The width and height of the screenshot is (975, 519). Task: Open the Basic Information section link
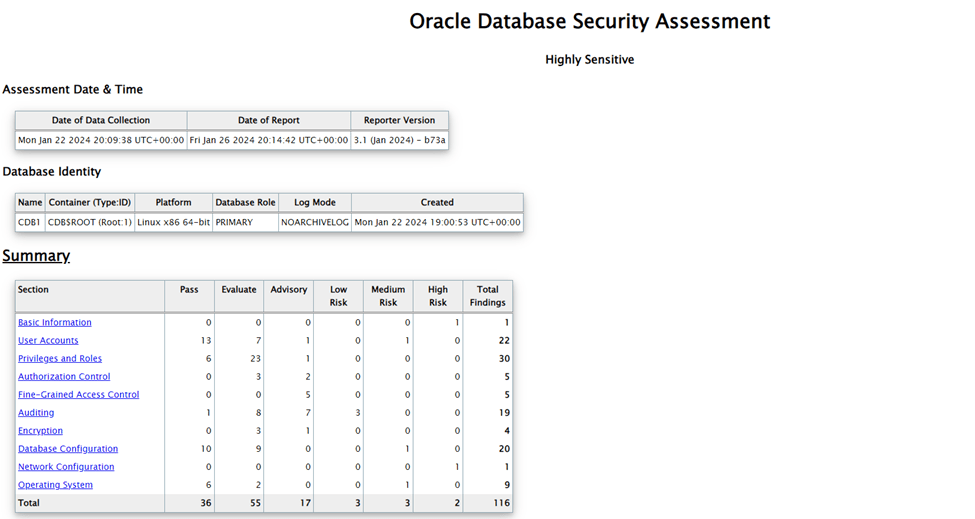(55, 322)
